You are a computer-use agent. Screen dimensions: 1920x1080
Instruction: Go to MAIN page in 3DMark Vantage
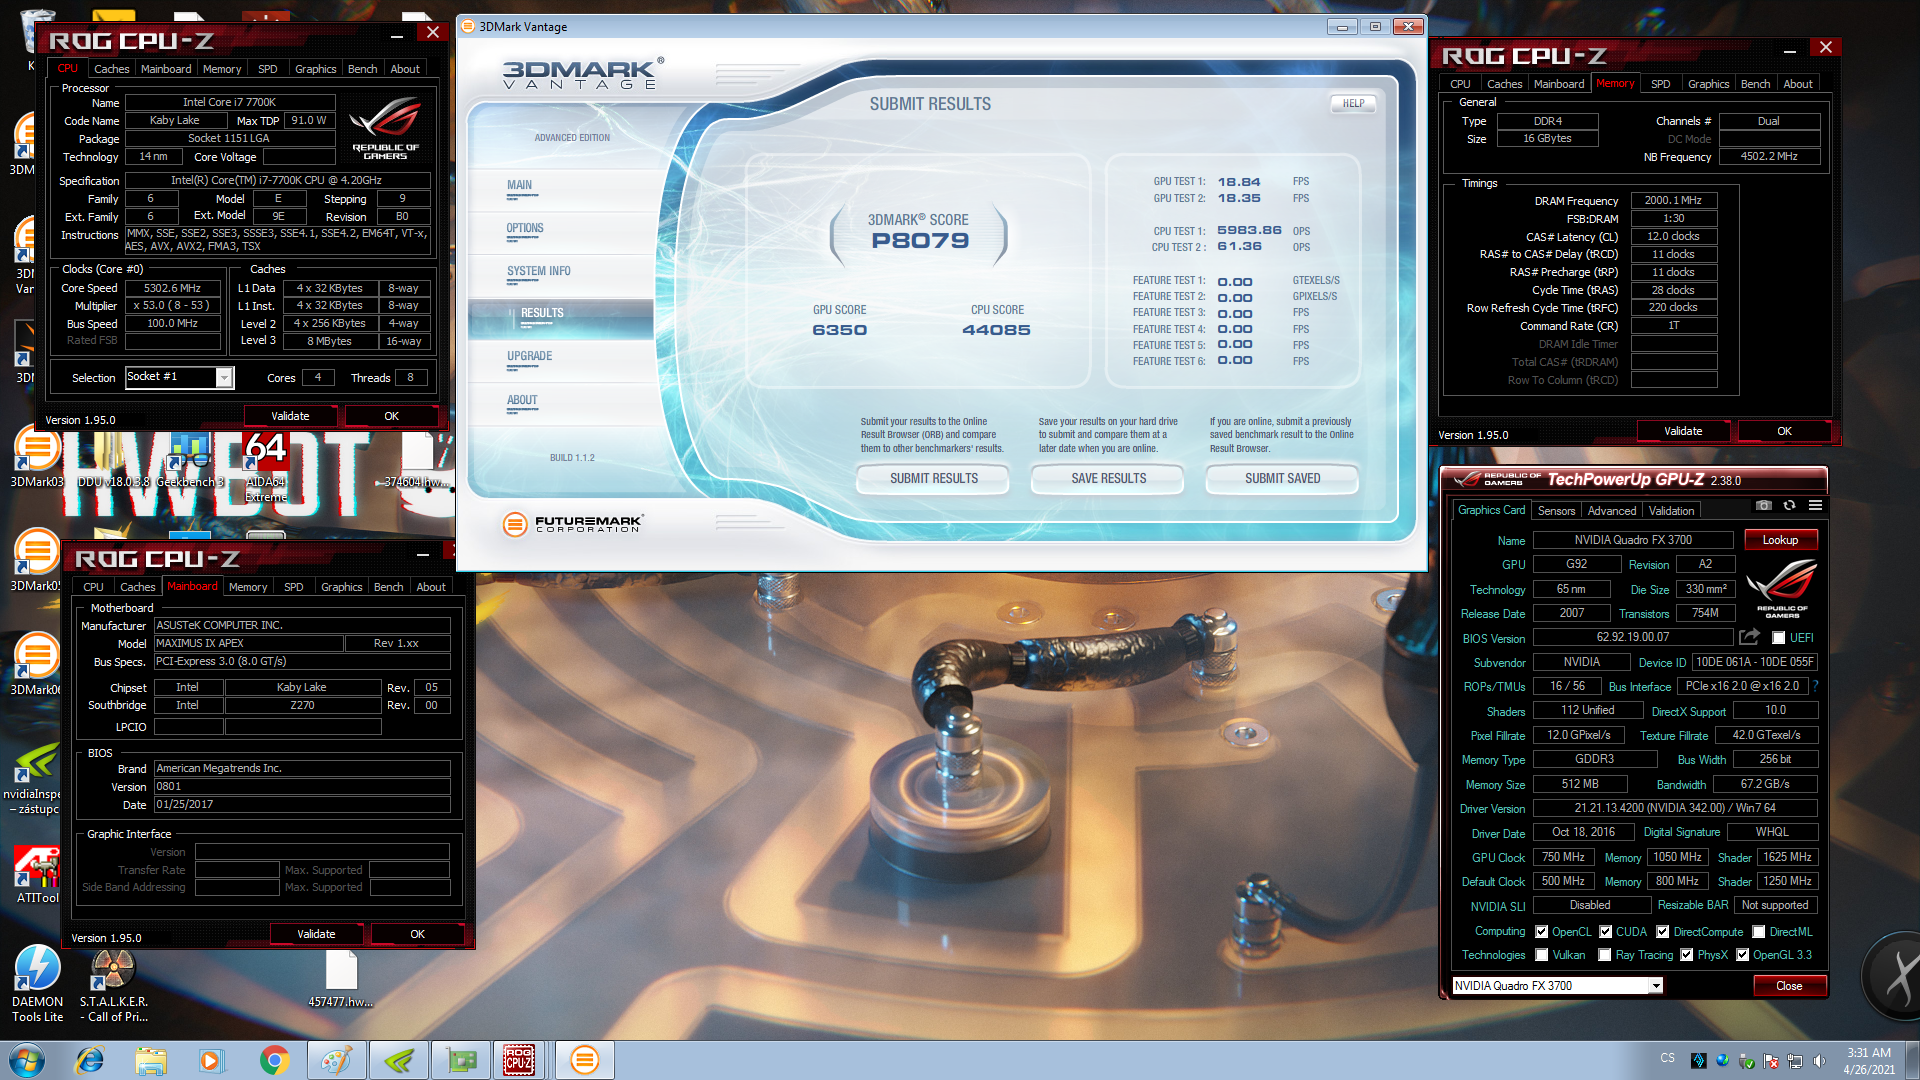tap(519, 185)
